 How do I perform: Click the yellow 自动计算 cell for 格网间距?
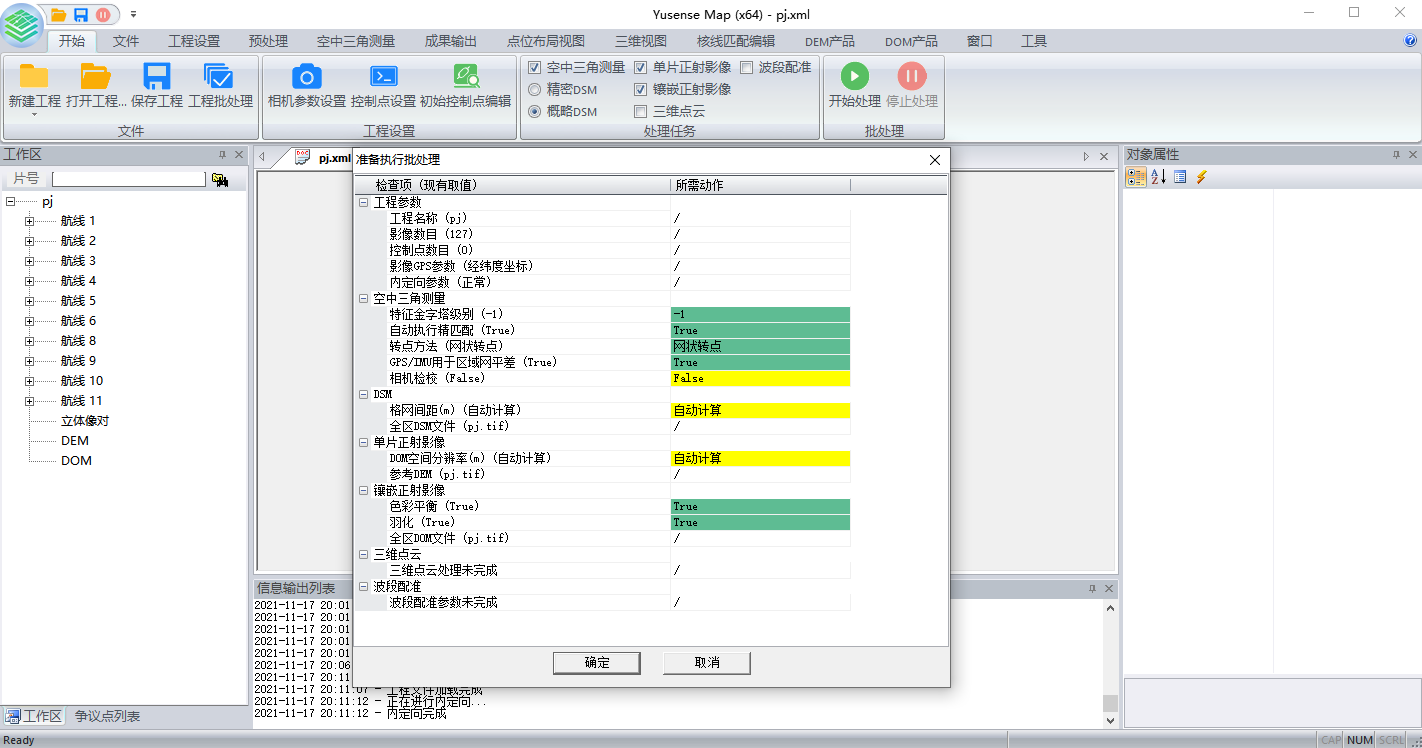[760, 410]
